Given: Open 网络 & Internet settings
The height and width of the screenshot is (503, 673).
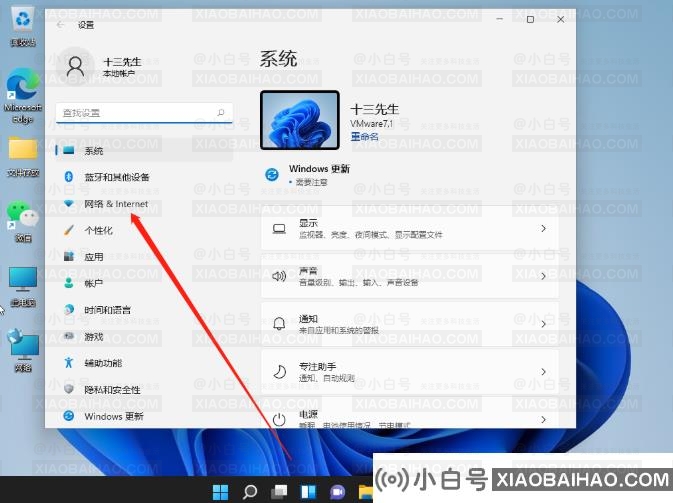Looking at the screenshot, I should tap(144, 204).
